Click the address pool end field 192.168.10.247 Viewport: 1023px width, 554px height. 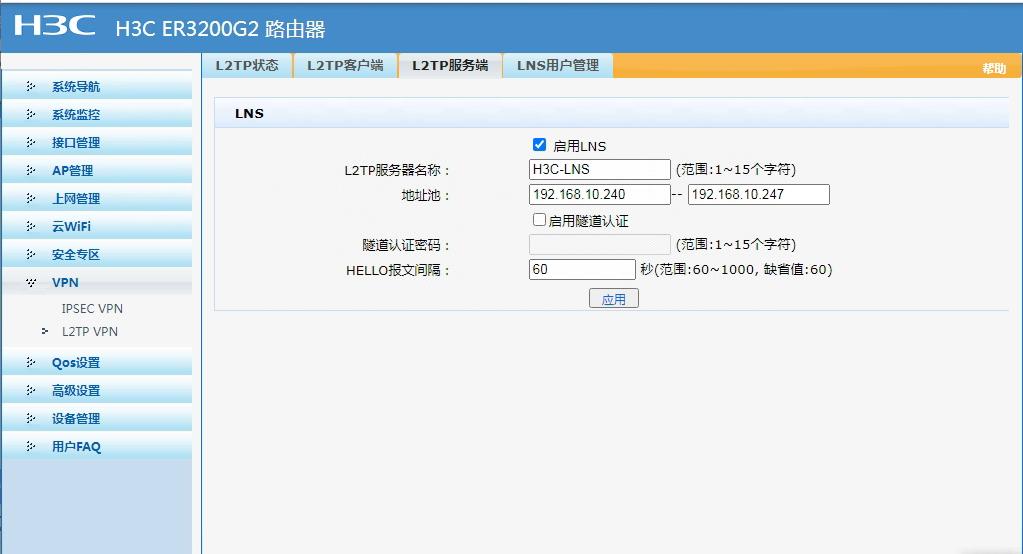coord(759,194)
